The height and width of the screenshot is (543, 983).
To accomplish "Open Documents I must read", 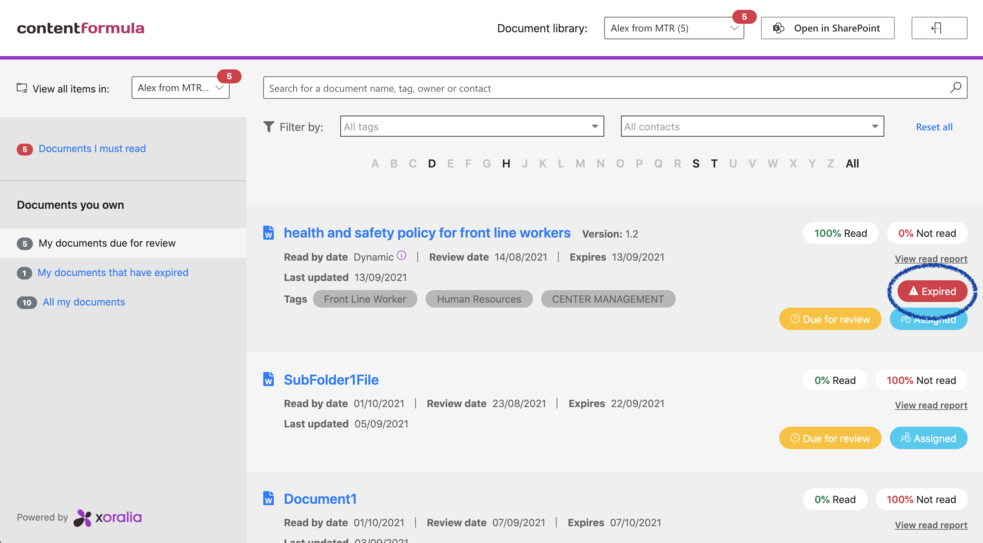I will pyautogui.click(x=92, y=149).
